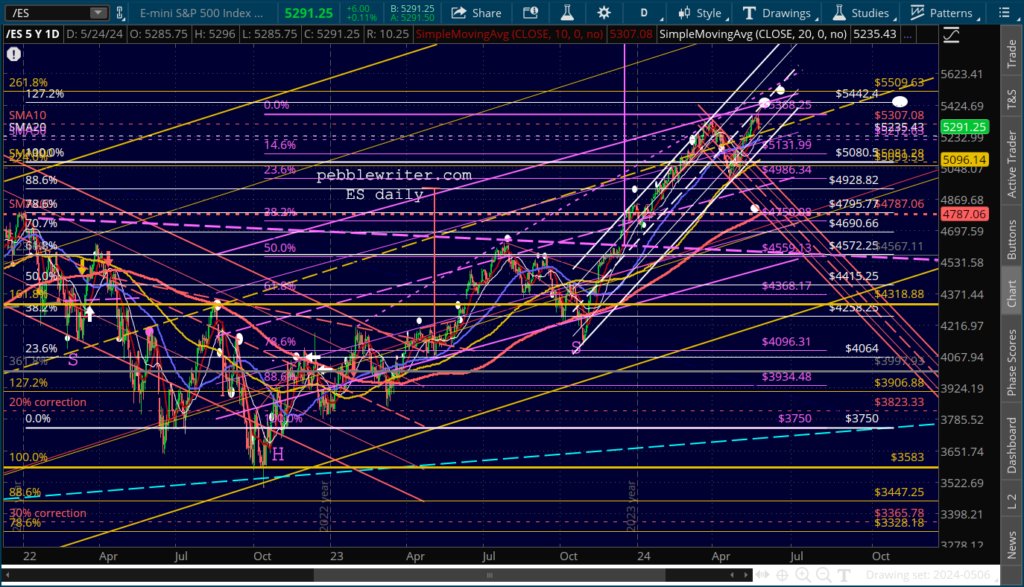Click the 20% correction label

click(48, 402)
